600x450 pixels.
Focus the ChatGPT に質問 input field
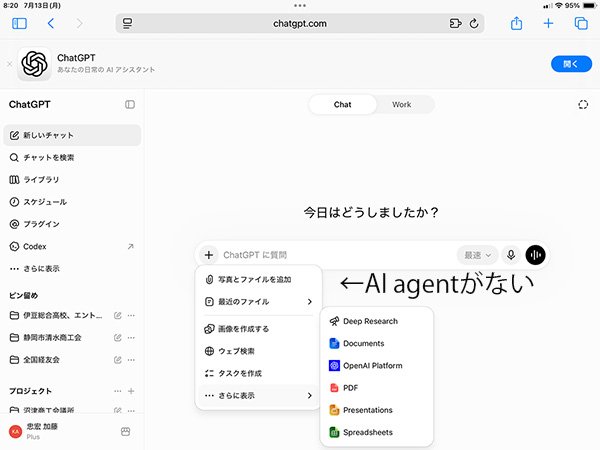[x=337, y=255]
